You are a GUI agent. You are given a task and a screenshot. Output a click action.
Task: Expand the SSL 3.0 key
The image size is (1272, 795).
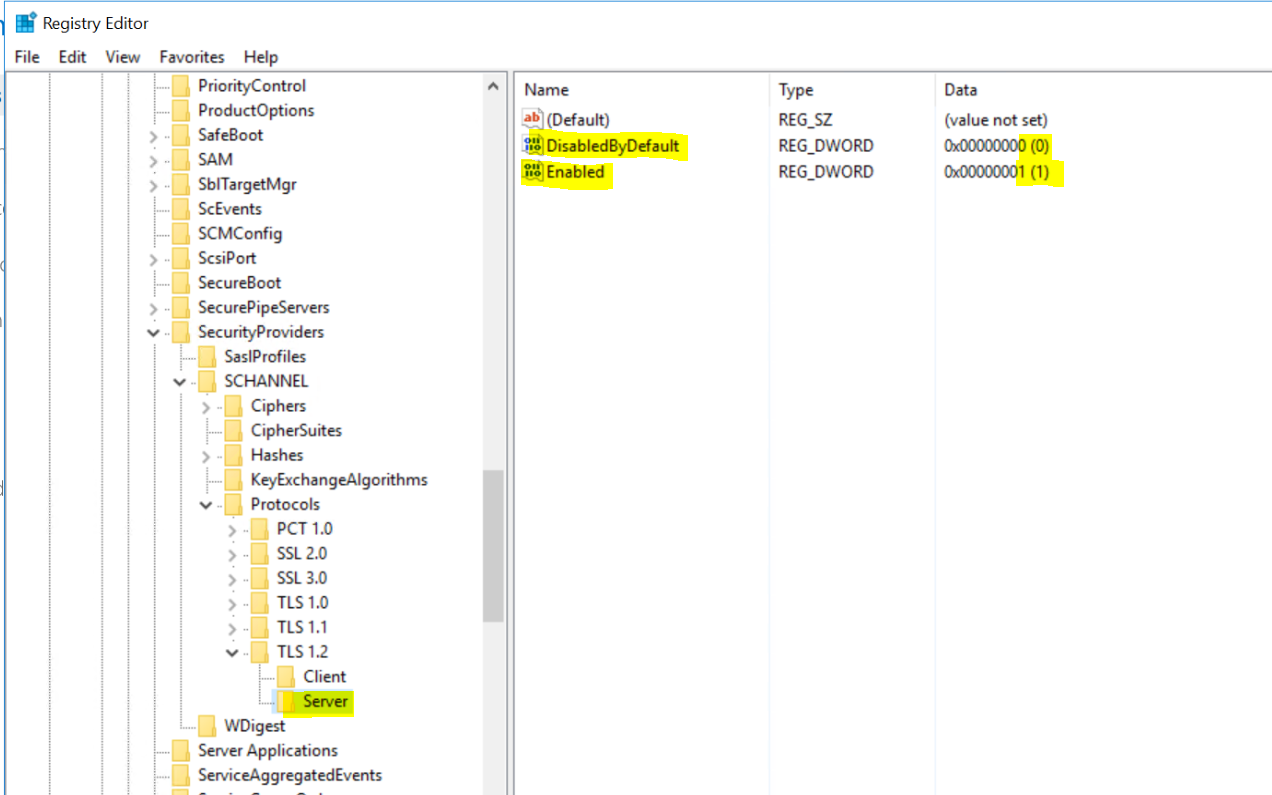click(232, 579)
